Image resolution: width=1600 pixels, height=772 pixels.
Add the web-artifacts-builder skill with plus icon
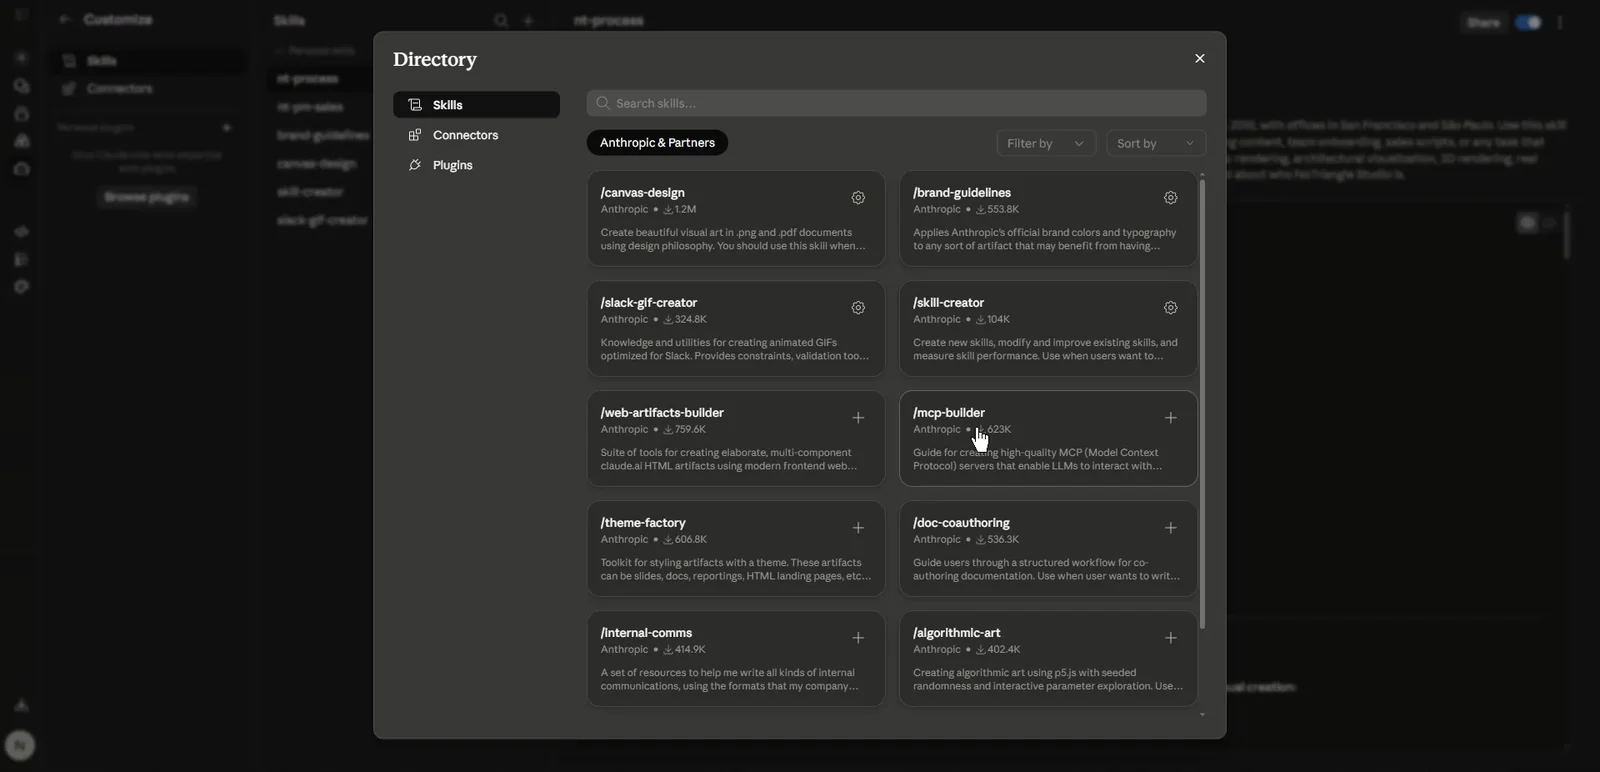[858, 418]
